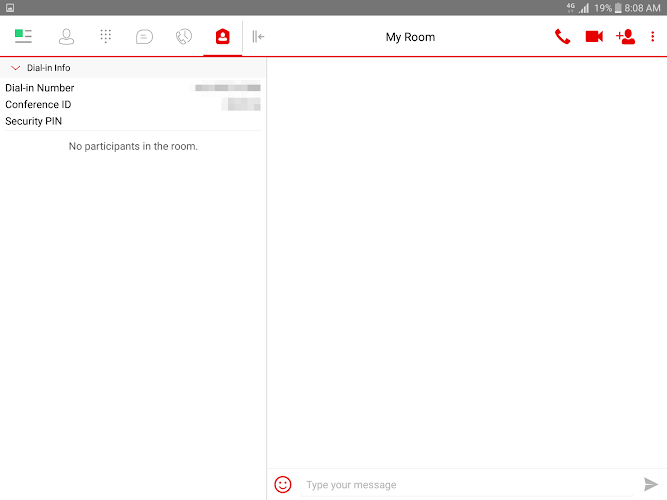Send the chat message
The image size is (667, 500).
[x=650, y=484]
